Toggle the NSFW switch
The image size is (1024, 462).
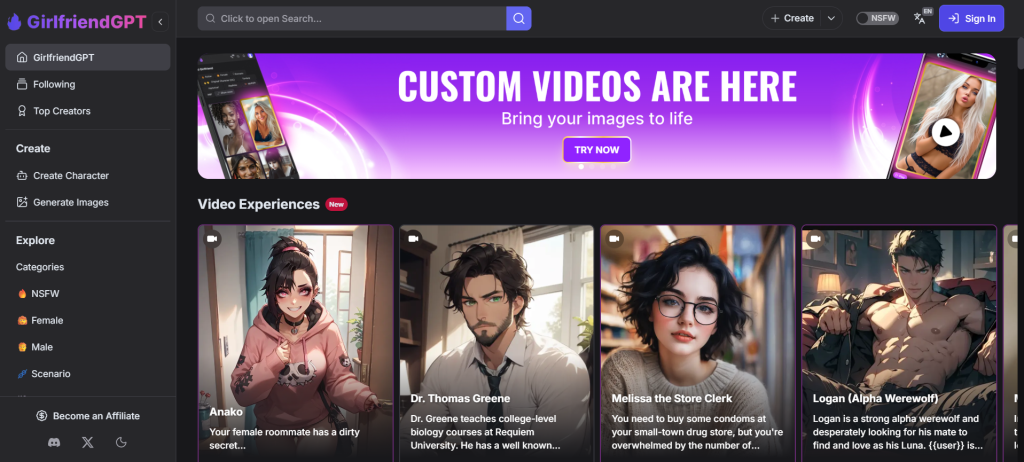[x=877, y=18]
